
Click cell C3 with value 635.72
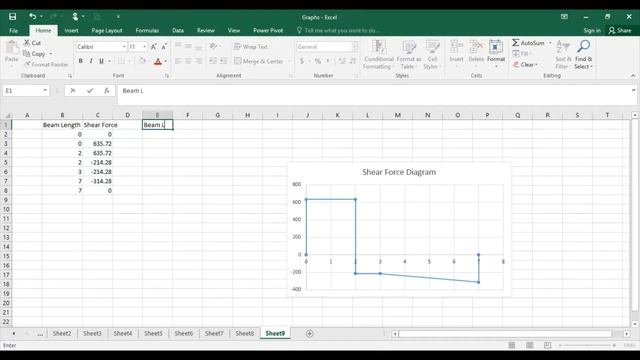98,144
